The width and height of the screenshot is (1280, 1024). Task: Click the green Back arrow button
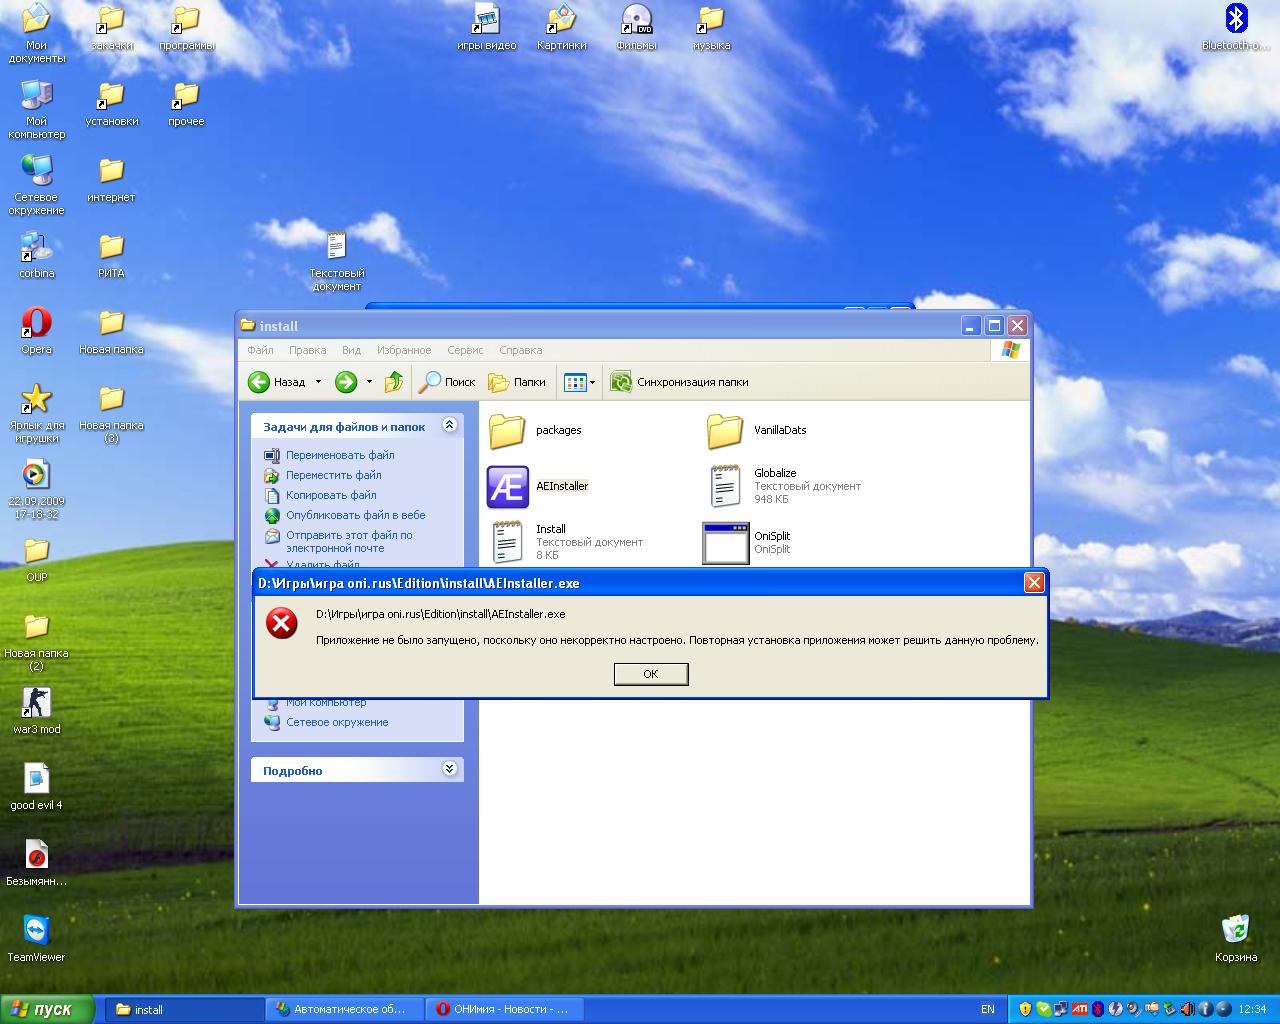(260, 382)
